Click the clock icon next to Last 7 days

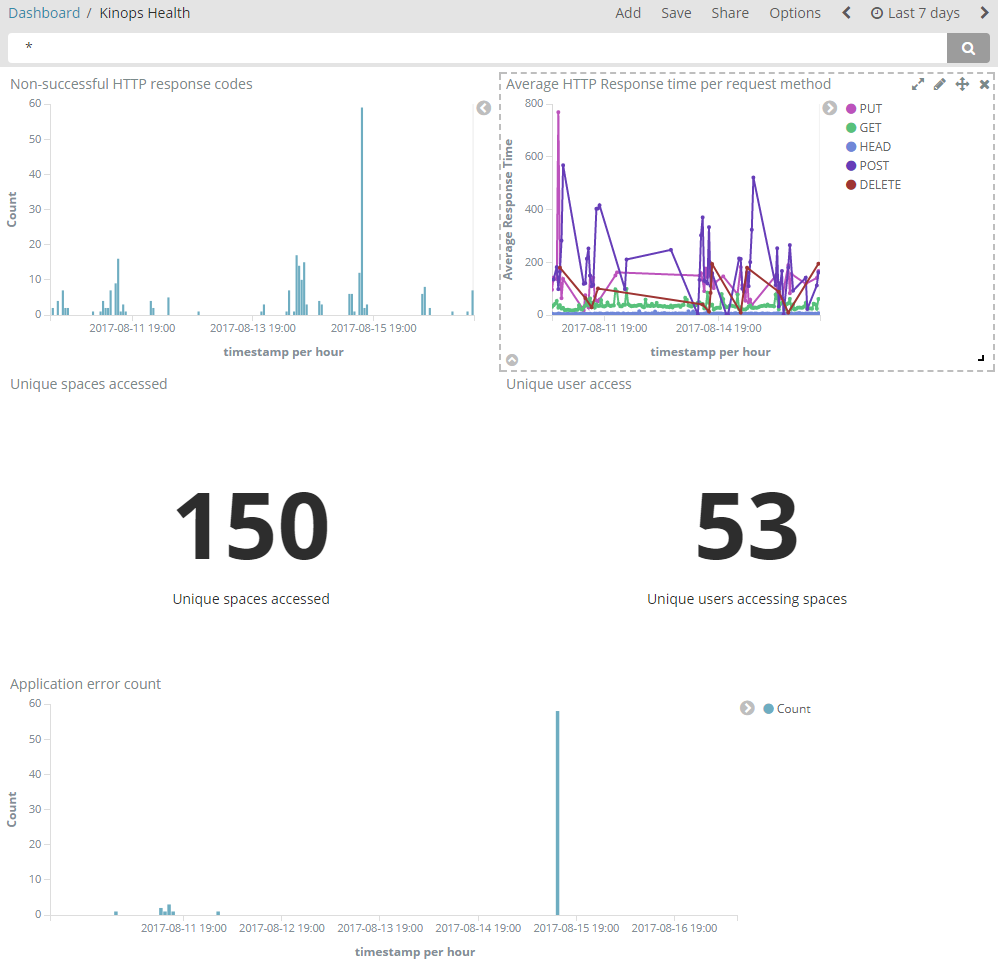coord(878,12)
